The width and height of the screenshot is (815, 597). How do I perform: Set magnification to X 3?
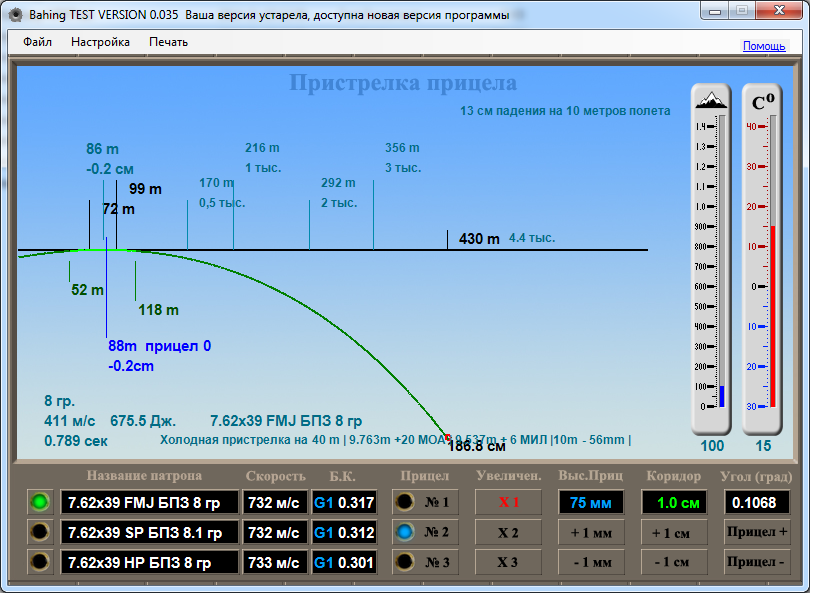tap(509, 562)
